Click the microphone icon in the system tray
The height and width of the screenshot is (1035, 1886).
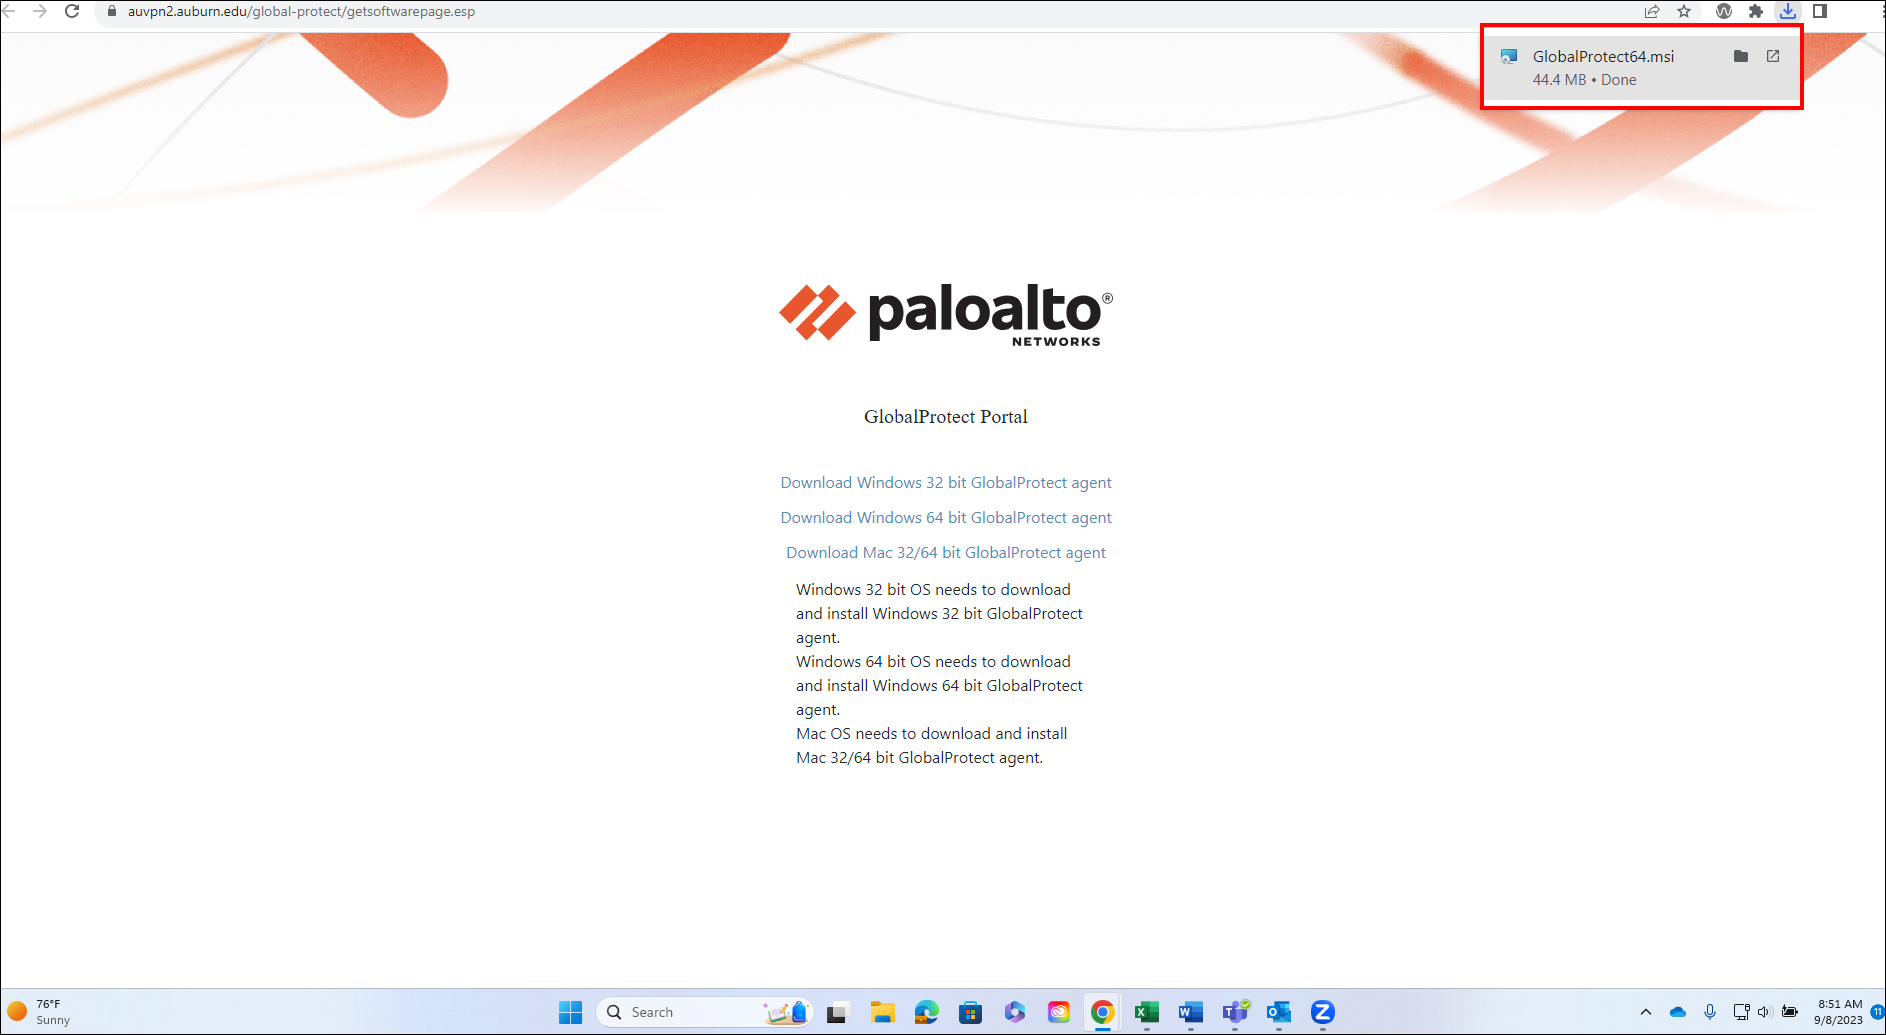tap(1712, 1011)
